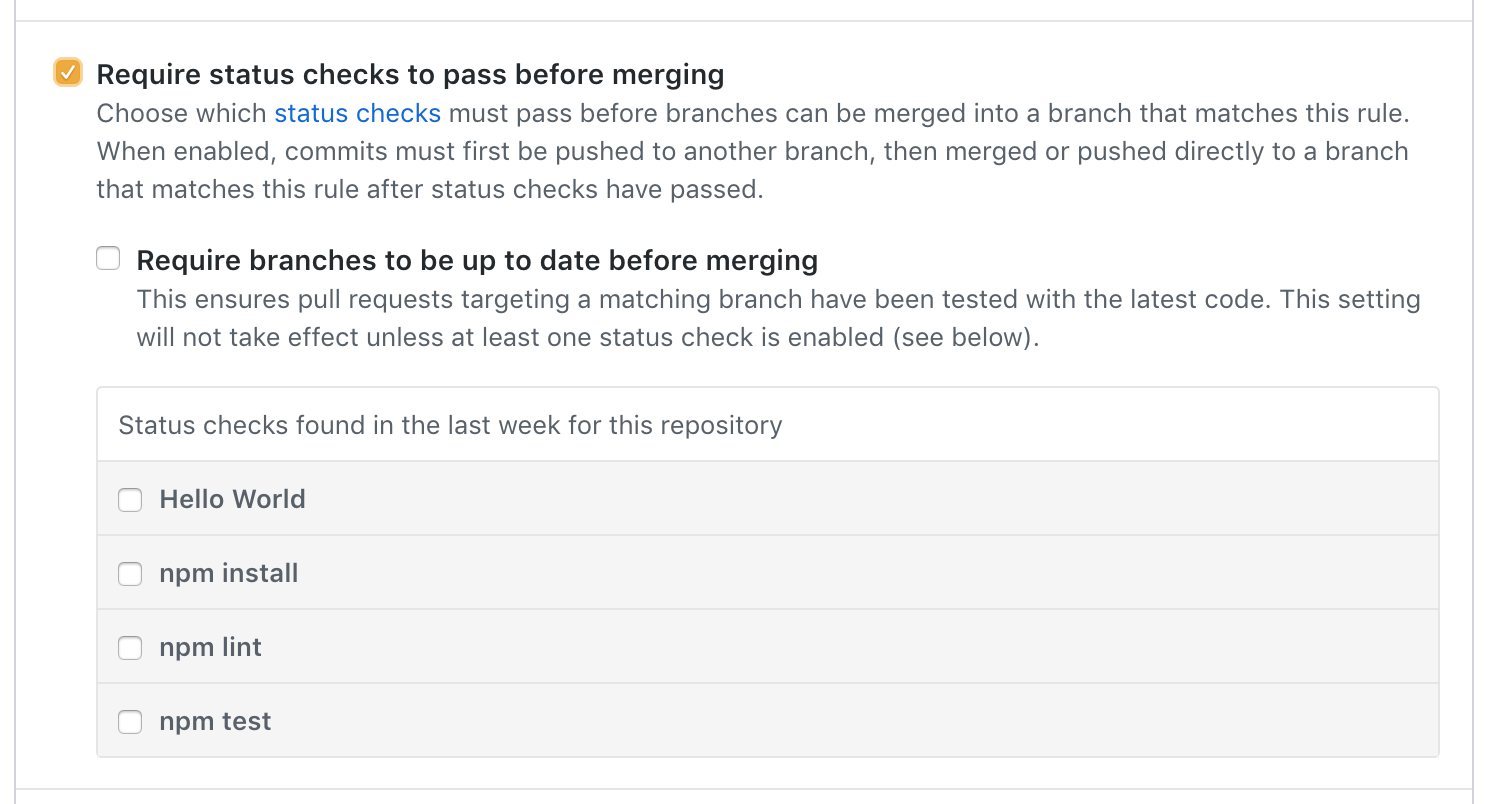Click the 'npm test' label text
1494x804 pixels.
(x=215, y=721)
